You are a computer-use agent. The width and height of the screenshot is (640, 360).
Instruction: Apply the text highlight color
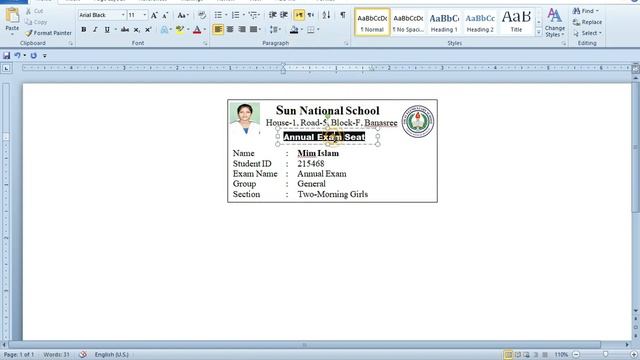[x=179, y=29]
